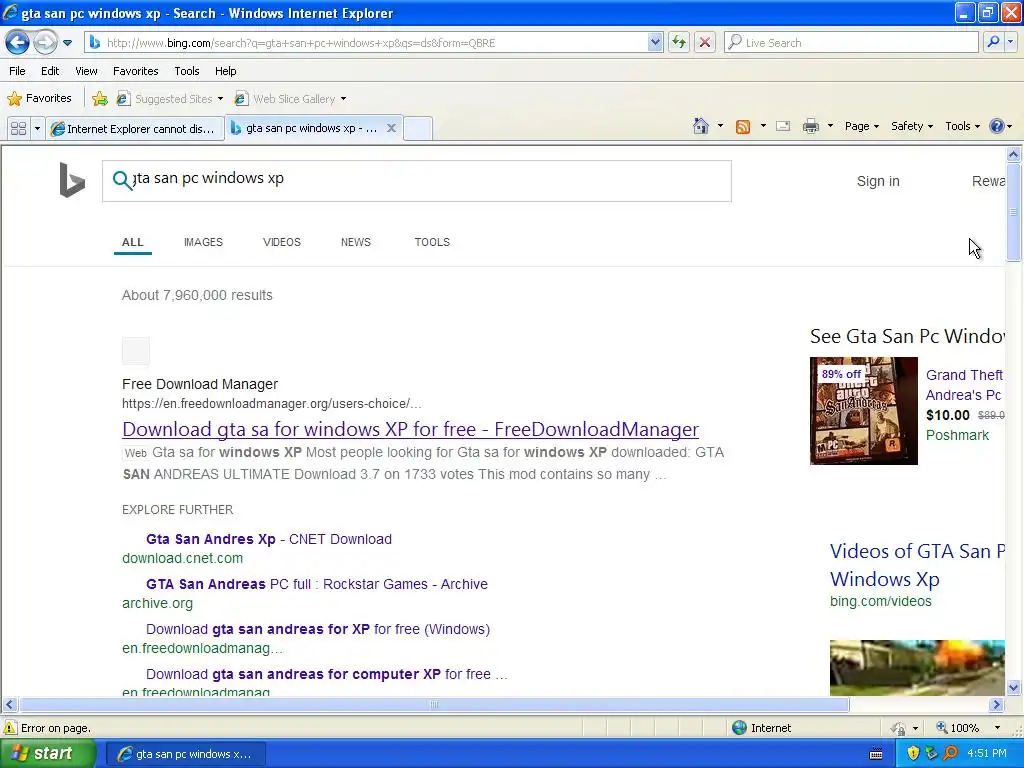This screenshot has height=768, width=1024.
Task: Click the RSS Feeds icon
Action: (x=743, y=127)
